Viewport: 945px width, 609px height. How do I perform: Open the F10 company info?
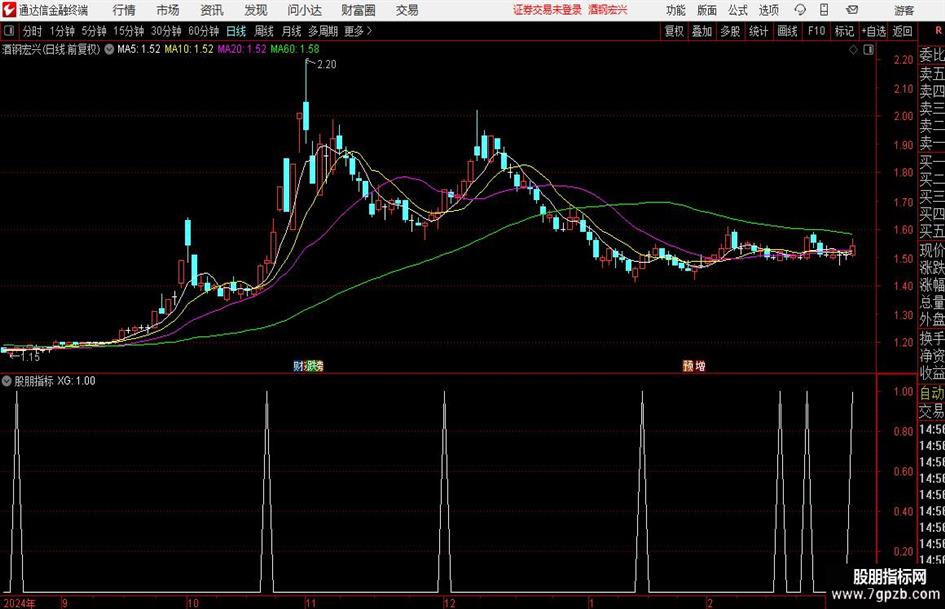(x=816, y=31)
